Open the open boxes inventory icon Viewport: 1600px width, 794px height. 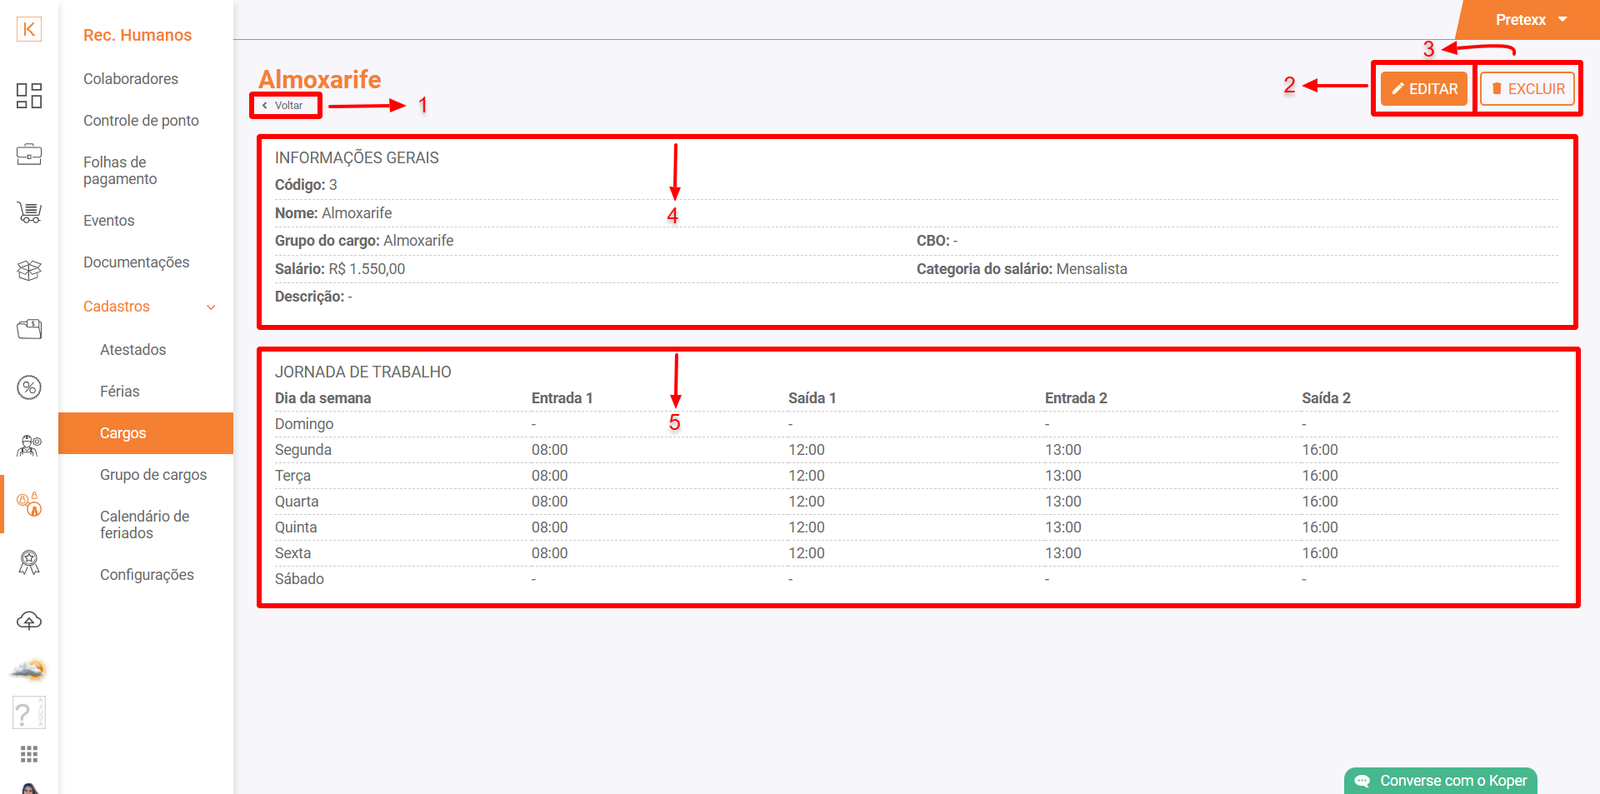pos(29,270)
